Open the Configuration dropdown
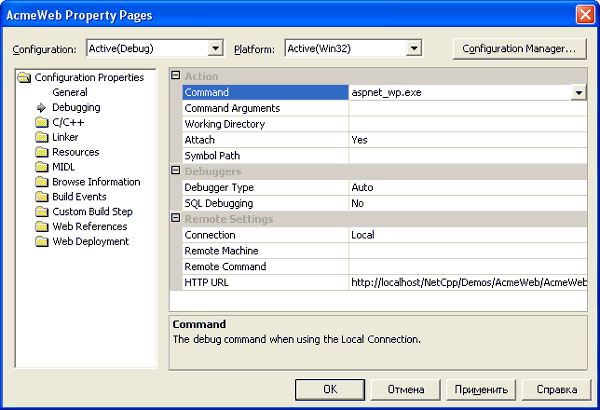 point(215,48)
